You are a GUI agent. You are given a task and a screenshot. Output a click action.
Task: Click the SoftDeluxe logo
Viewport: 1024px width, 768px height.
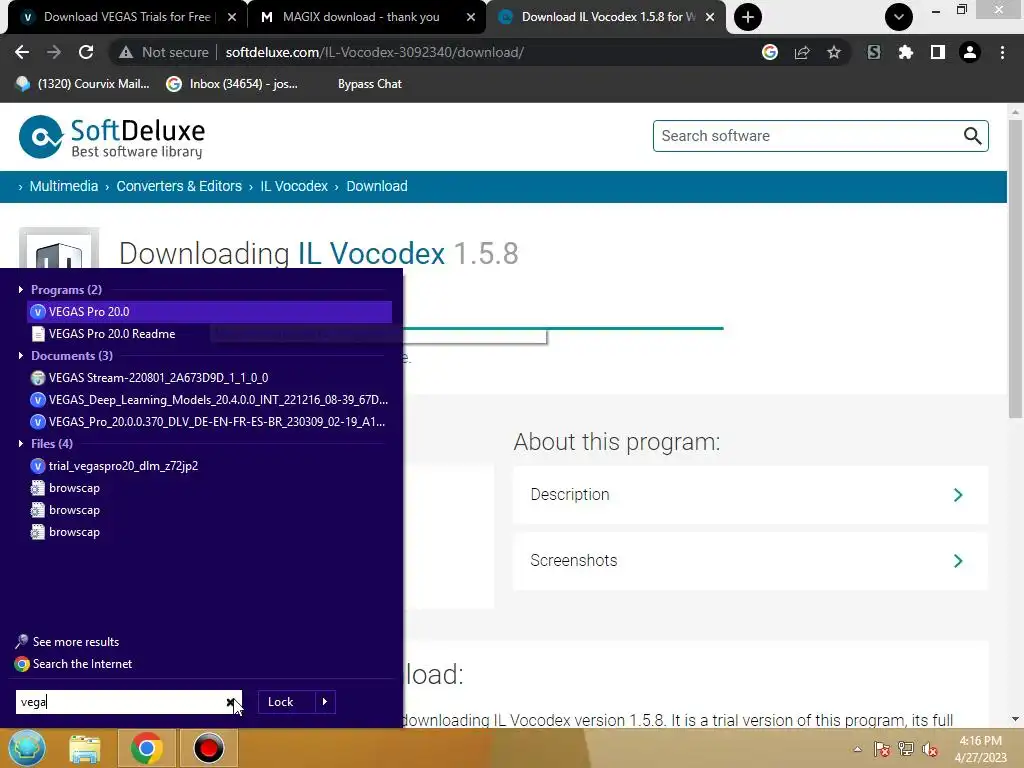click(112, 137)
